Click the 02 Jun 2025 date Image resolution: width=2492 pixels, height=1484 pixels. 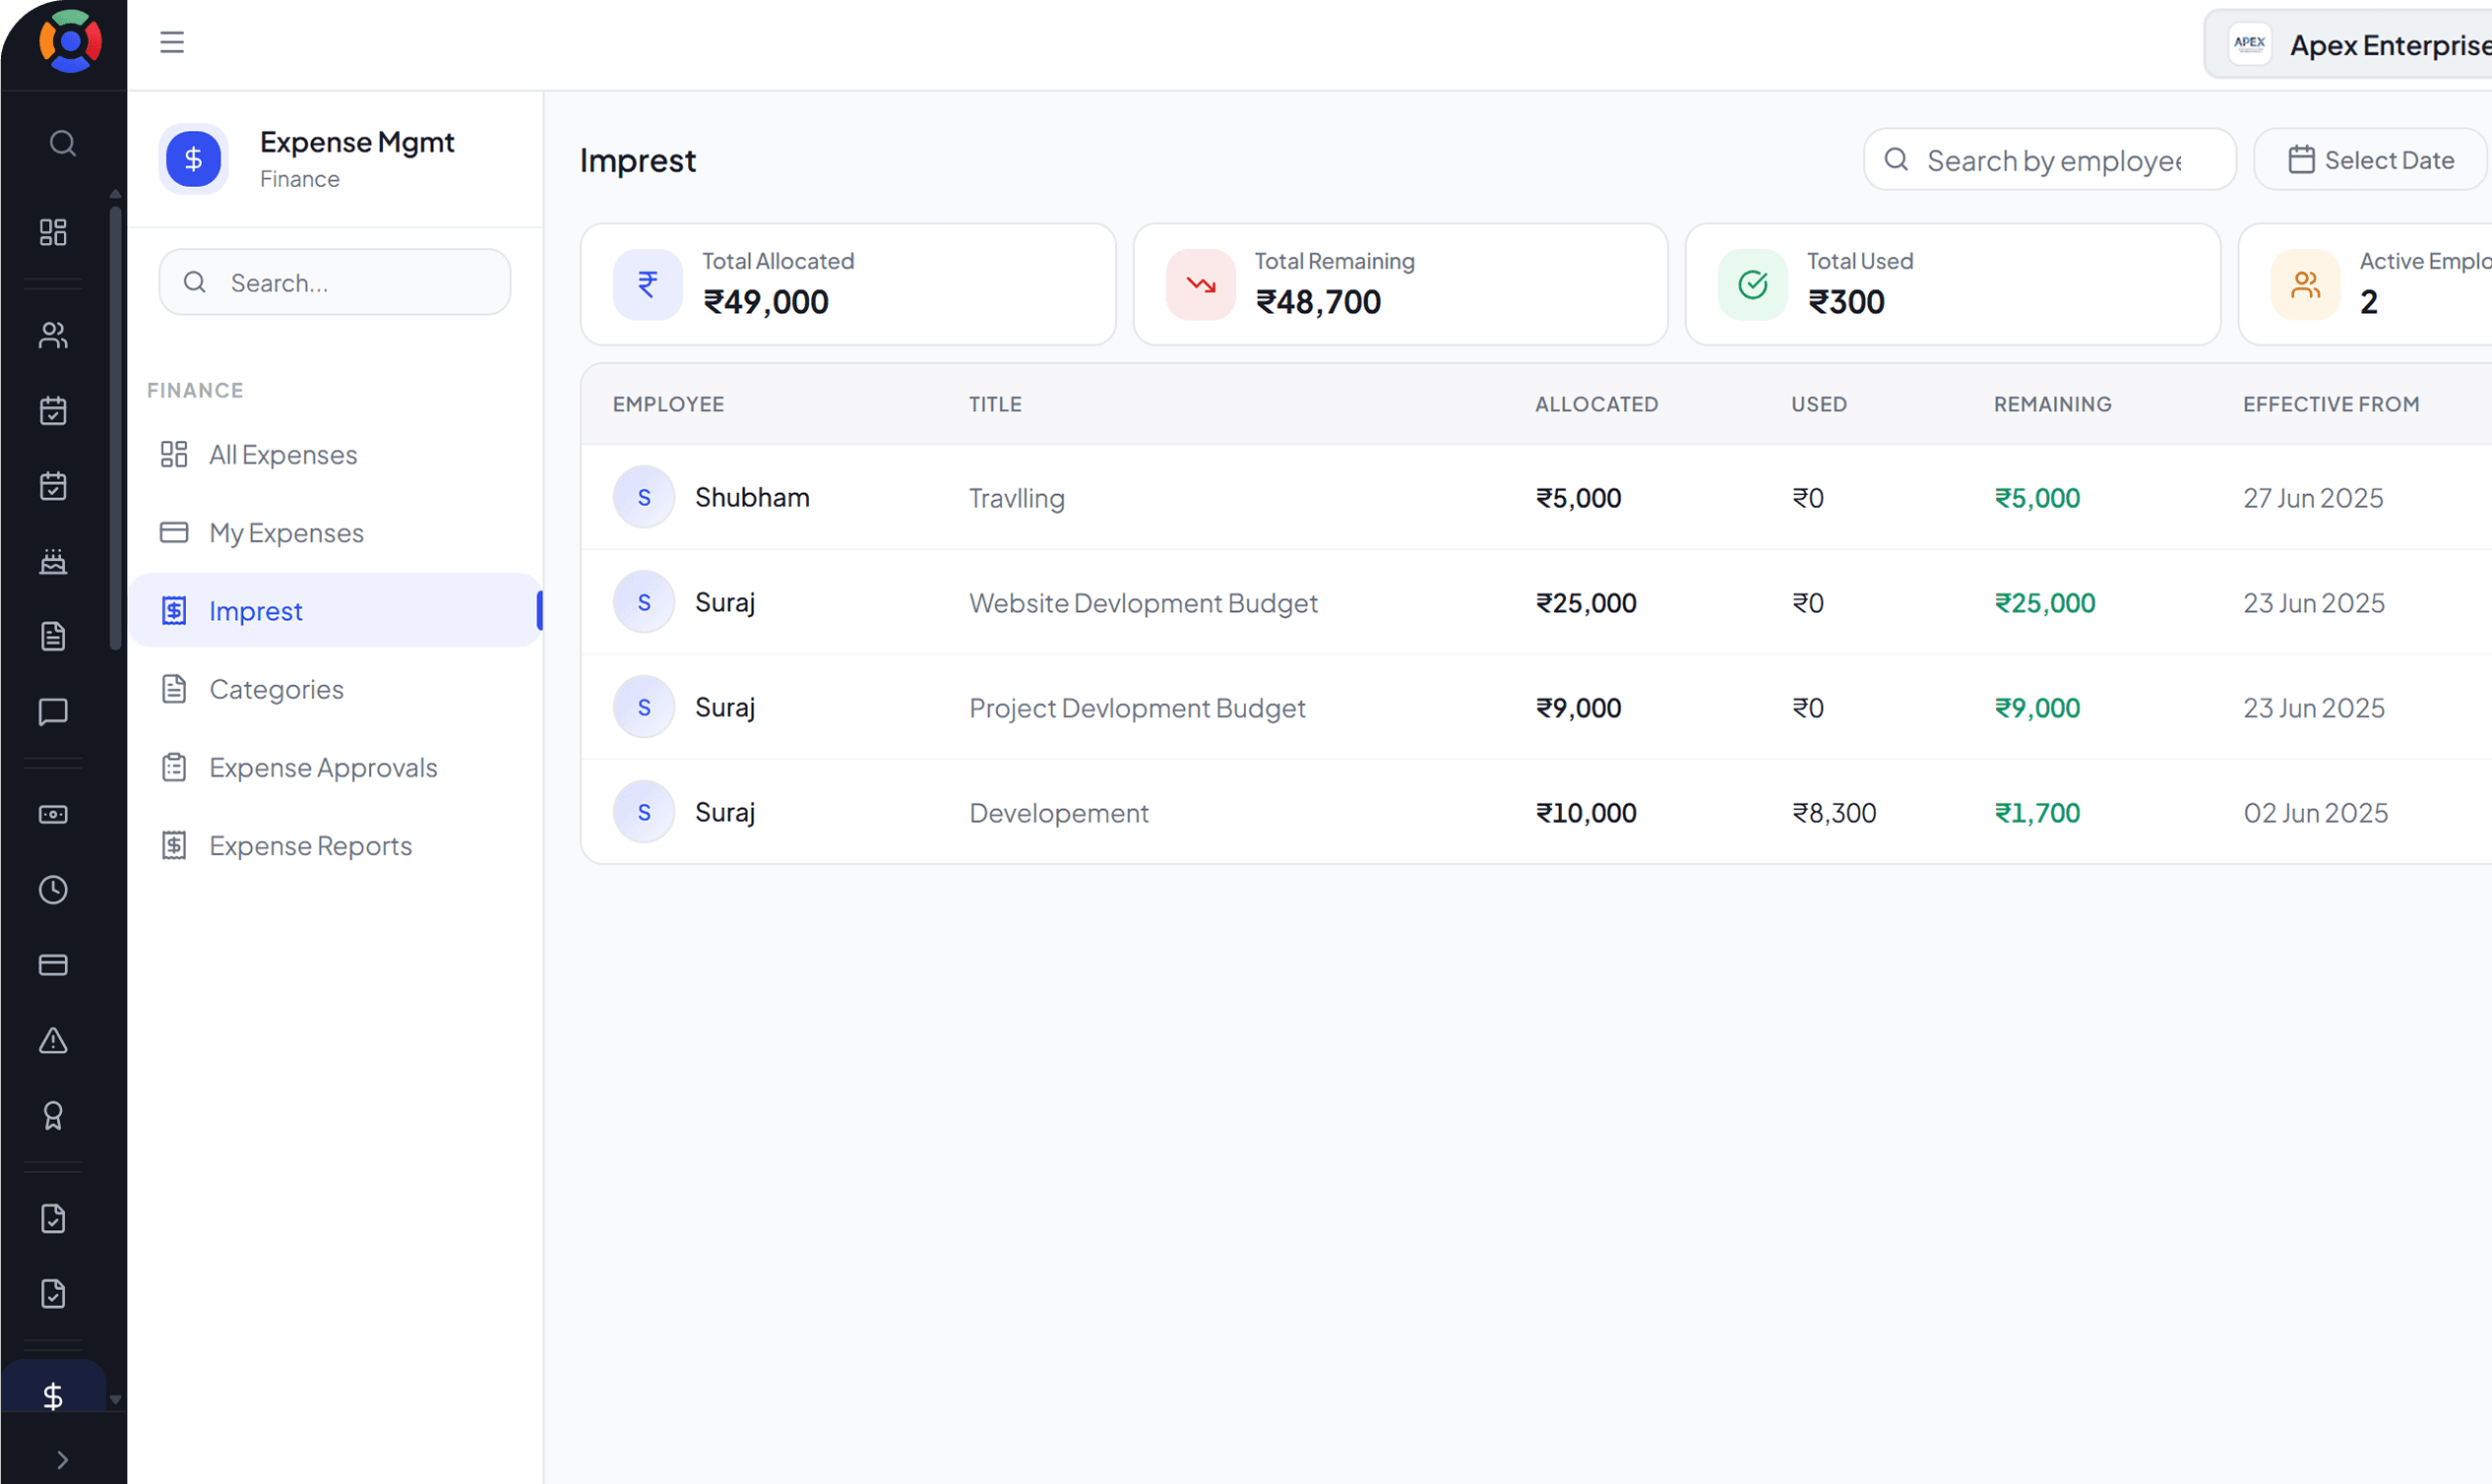pyautogui.click(x=2315, y=812)
